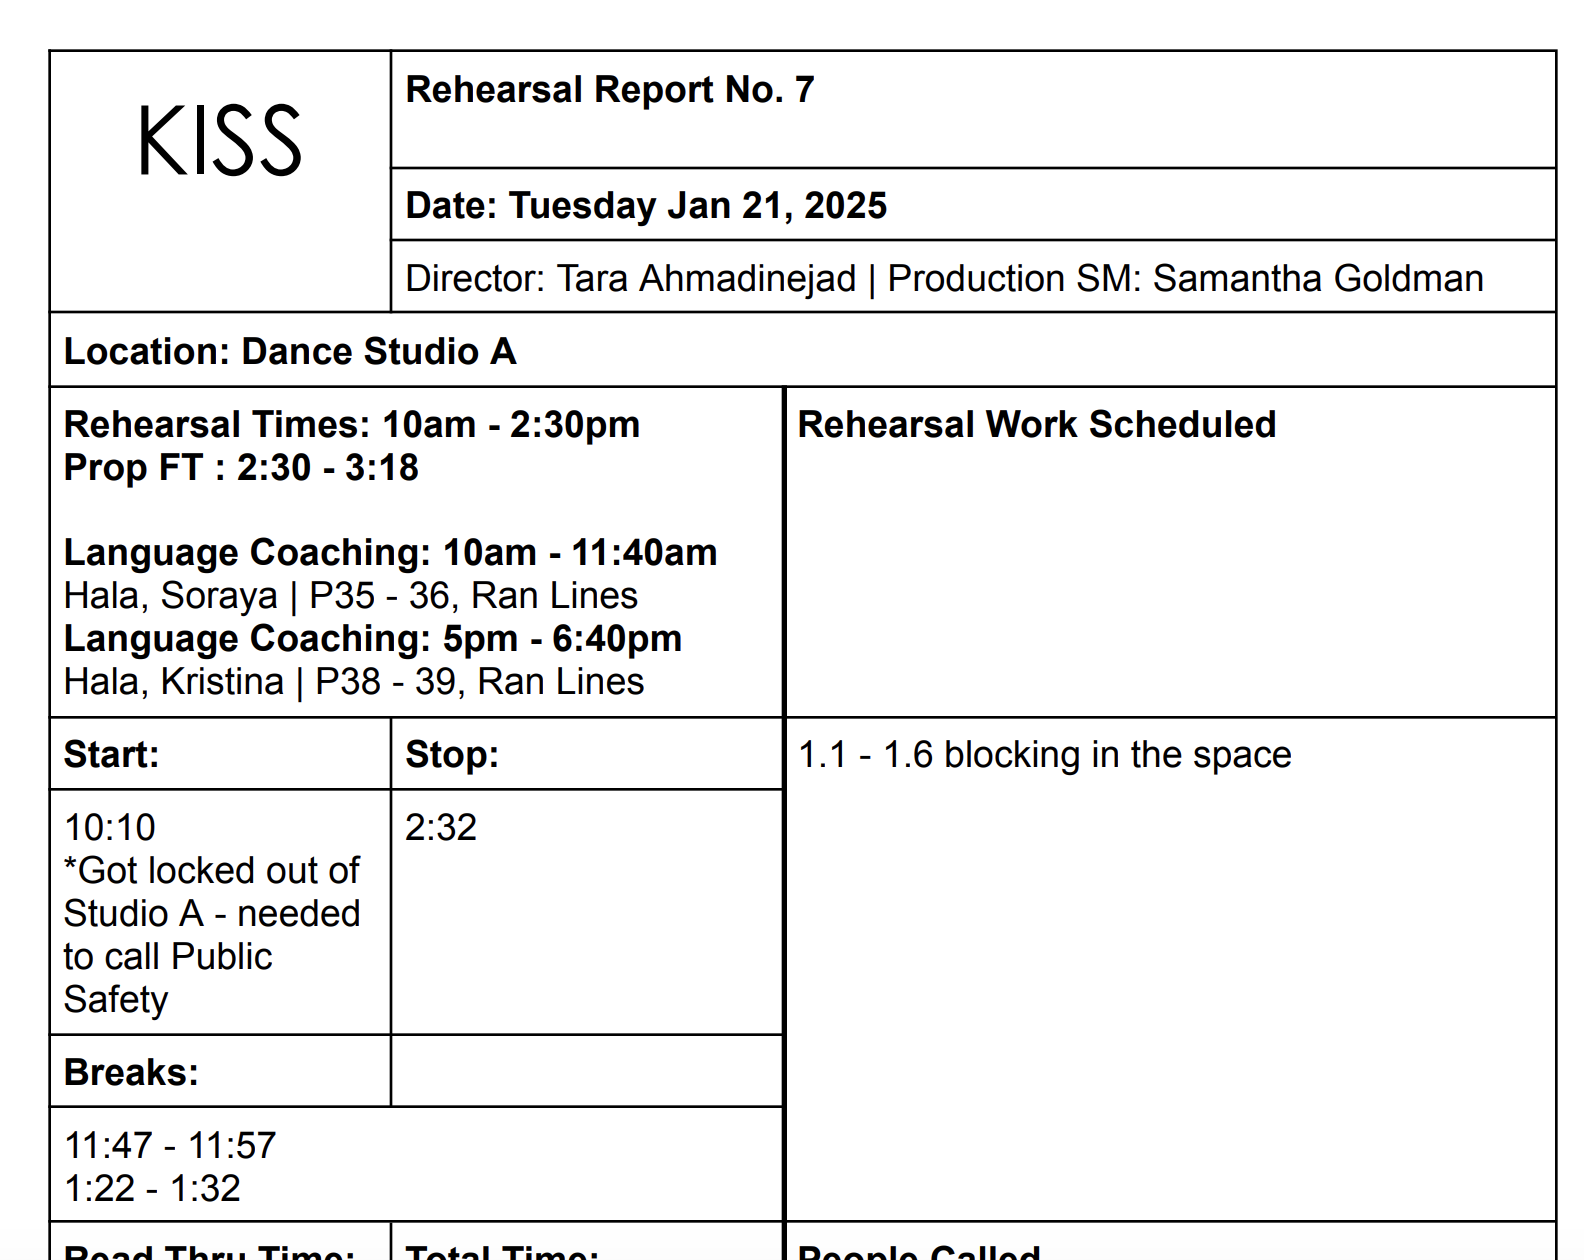The width and height of the screenshot is (1584, 1260).
Task: Click the Start: column header
Action: (x=220, y=754)
